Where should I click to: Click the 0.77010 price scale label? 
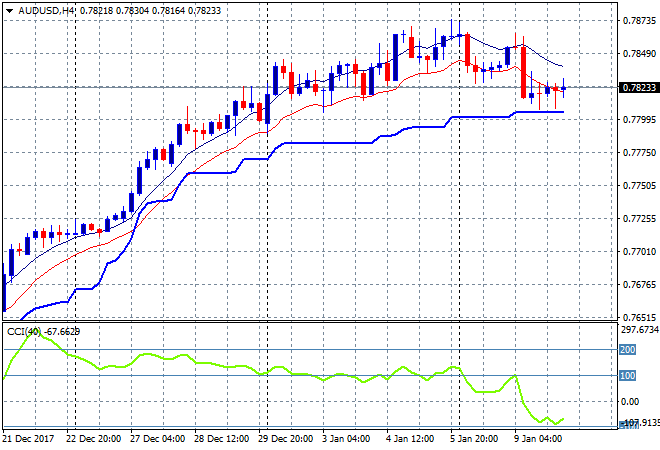pos(639,252)
